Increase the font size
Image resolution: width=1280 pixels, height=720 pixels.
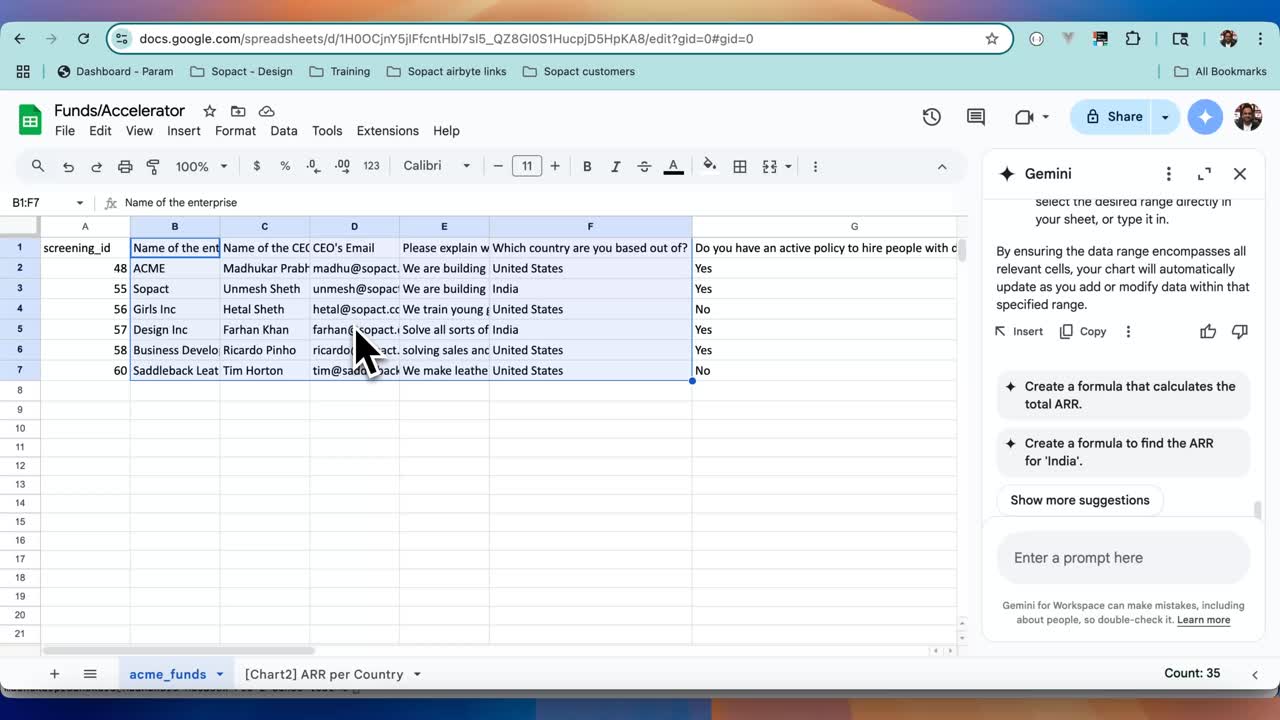pos(555,166)
